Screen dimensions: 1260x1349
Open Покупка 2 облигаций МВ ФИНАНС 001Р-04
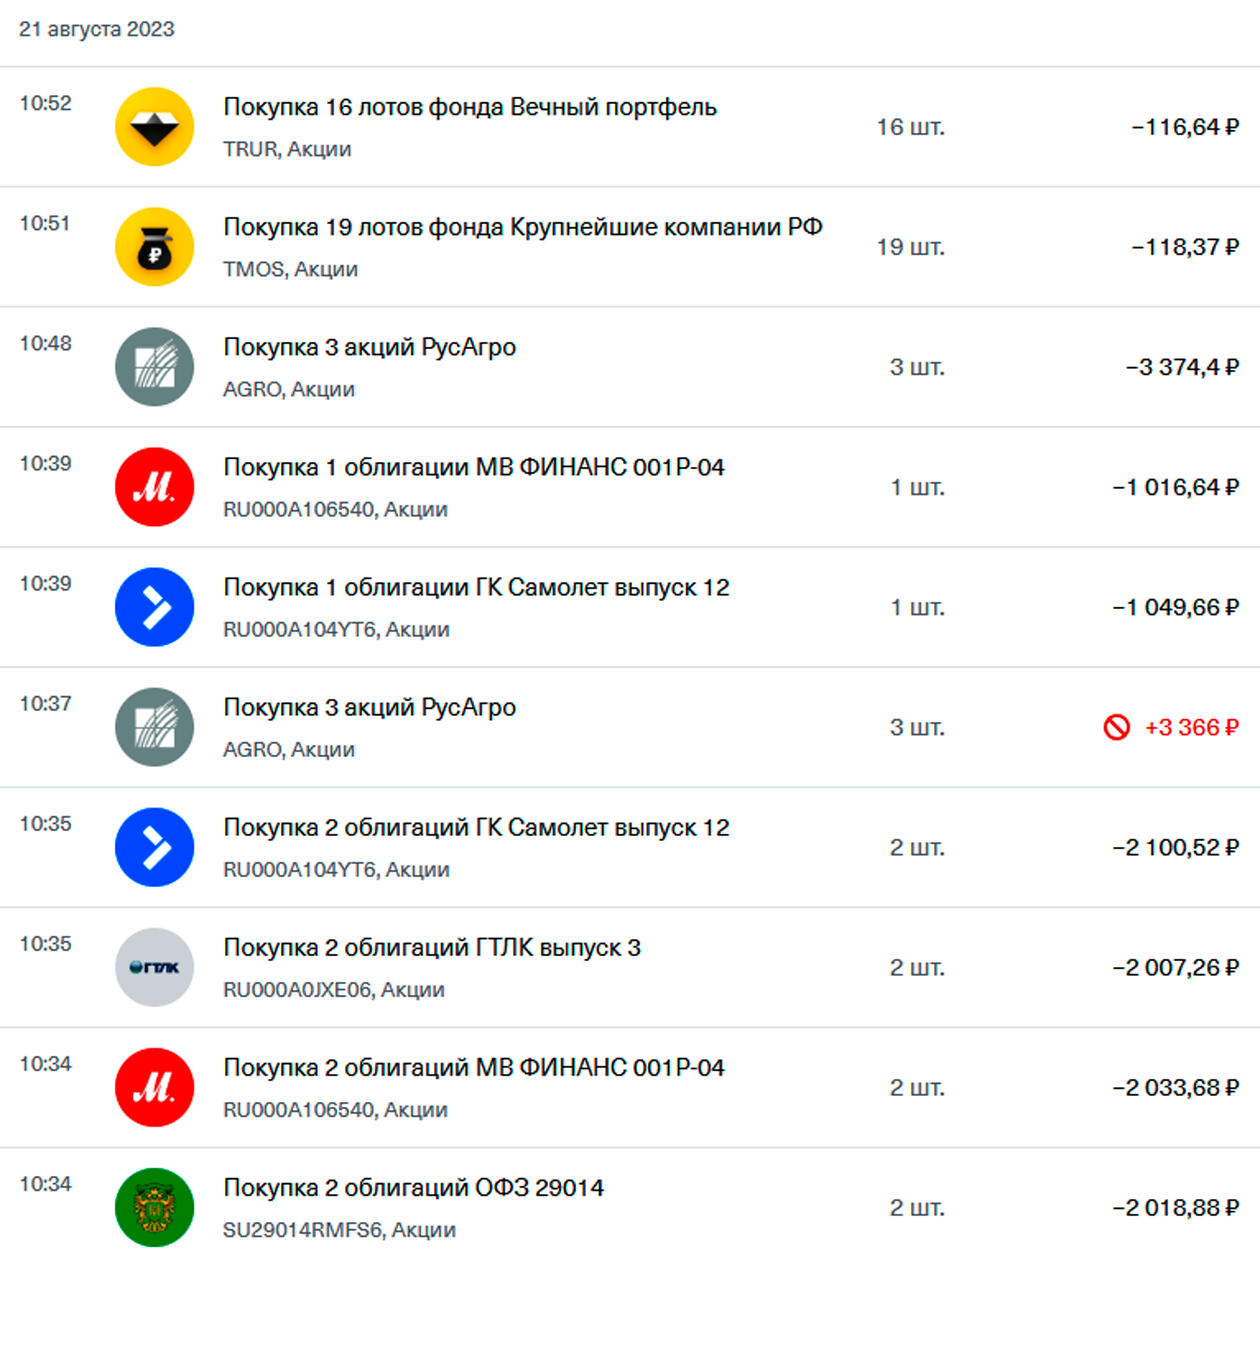click(630, 1087)
